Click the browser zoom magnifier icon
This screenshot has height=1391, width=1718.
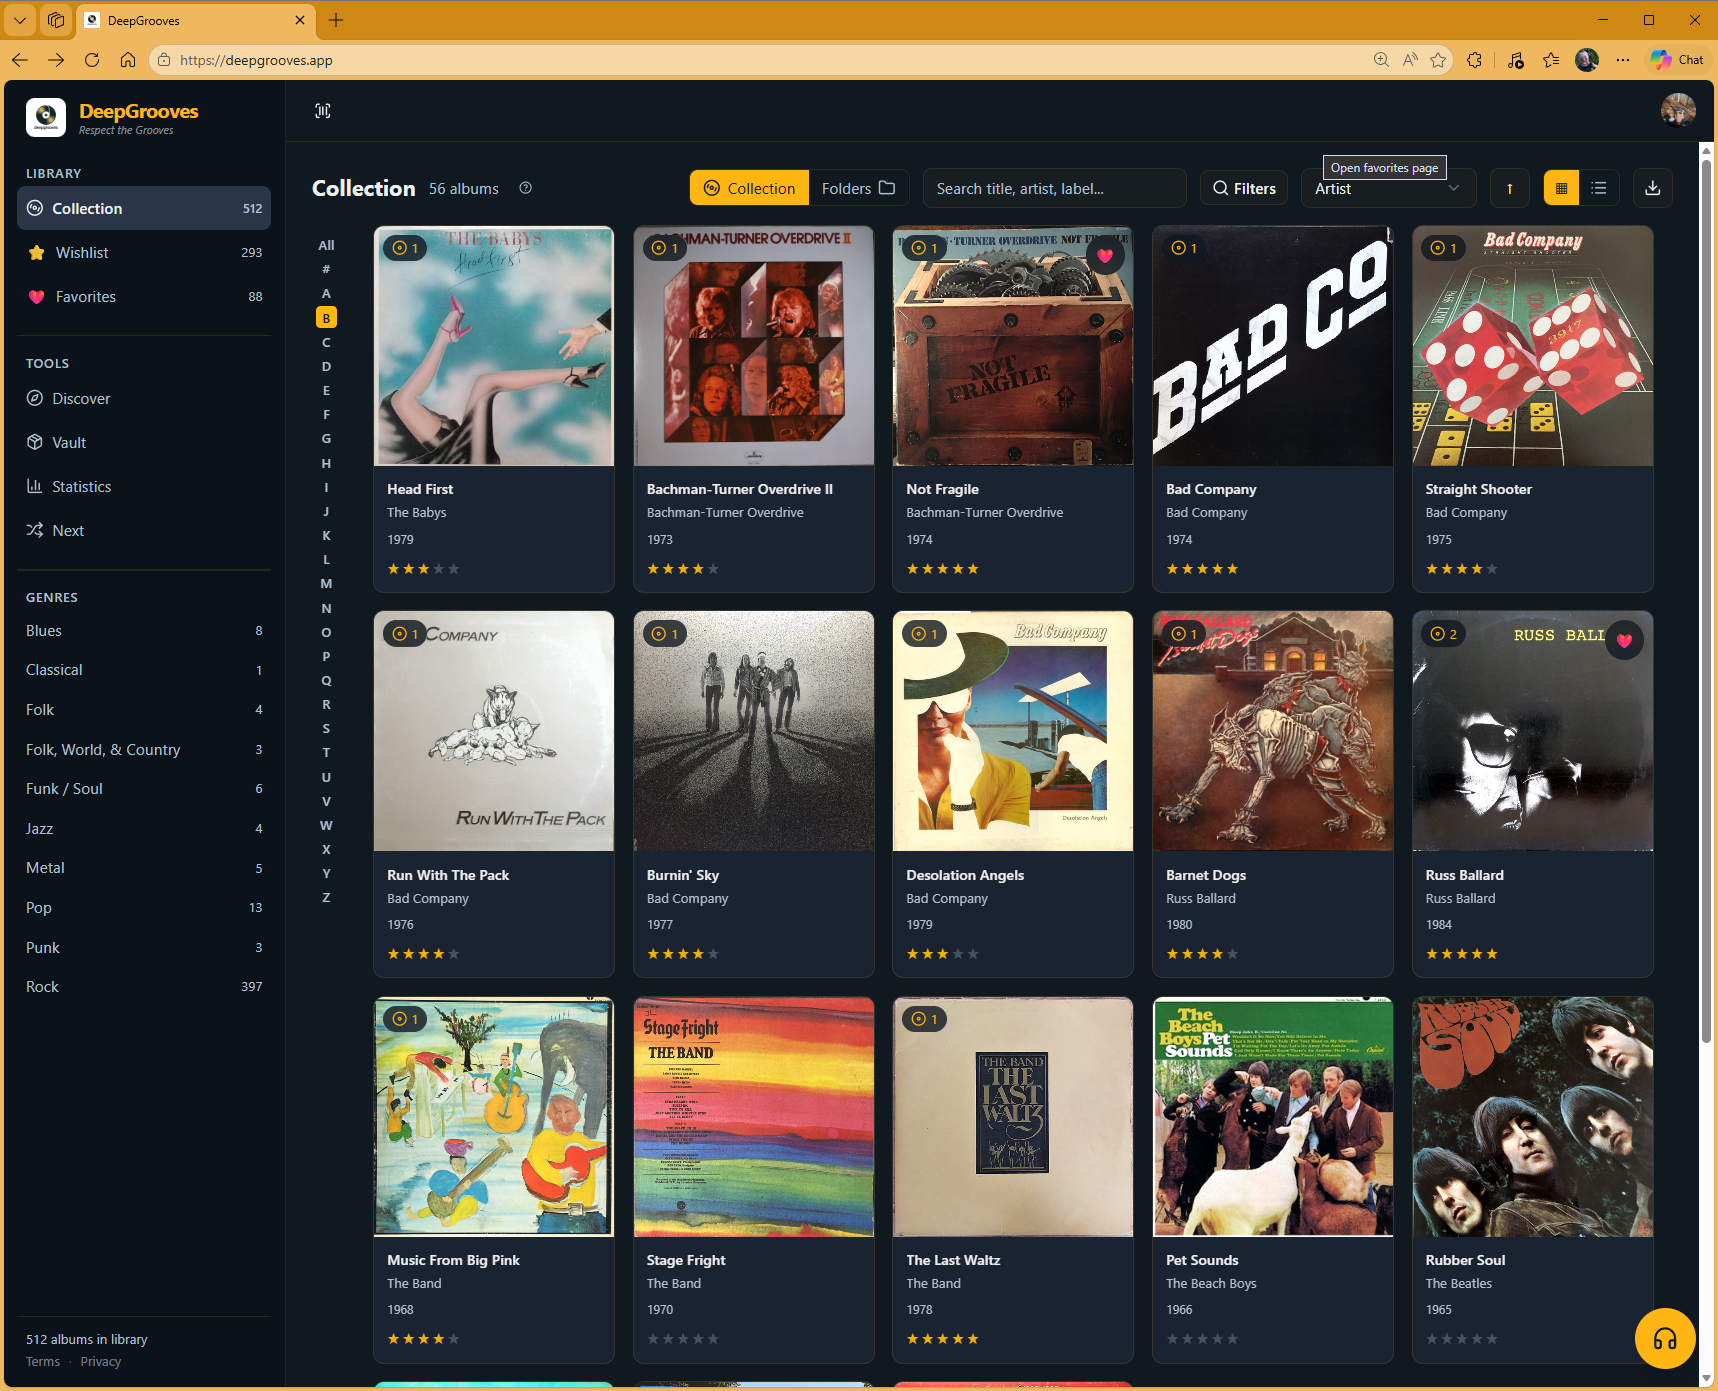coord(1381,60)
